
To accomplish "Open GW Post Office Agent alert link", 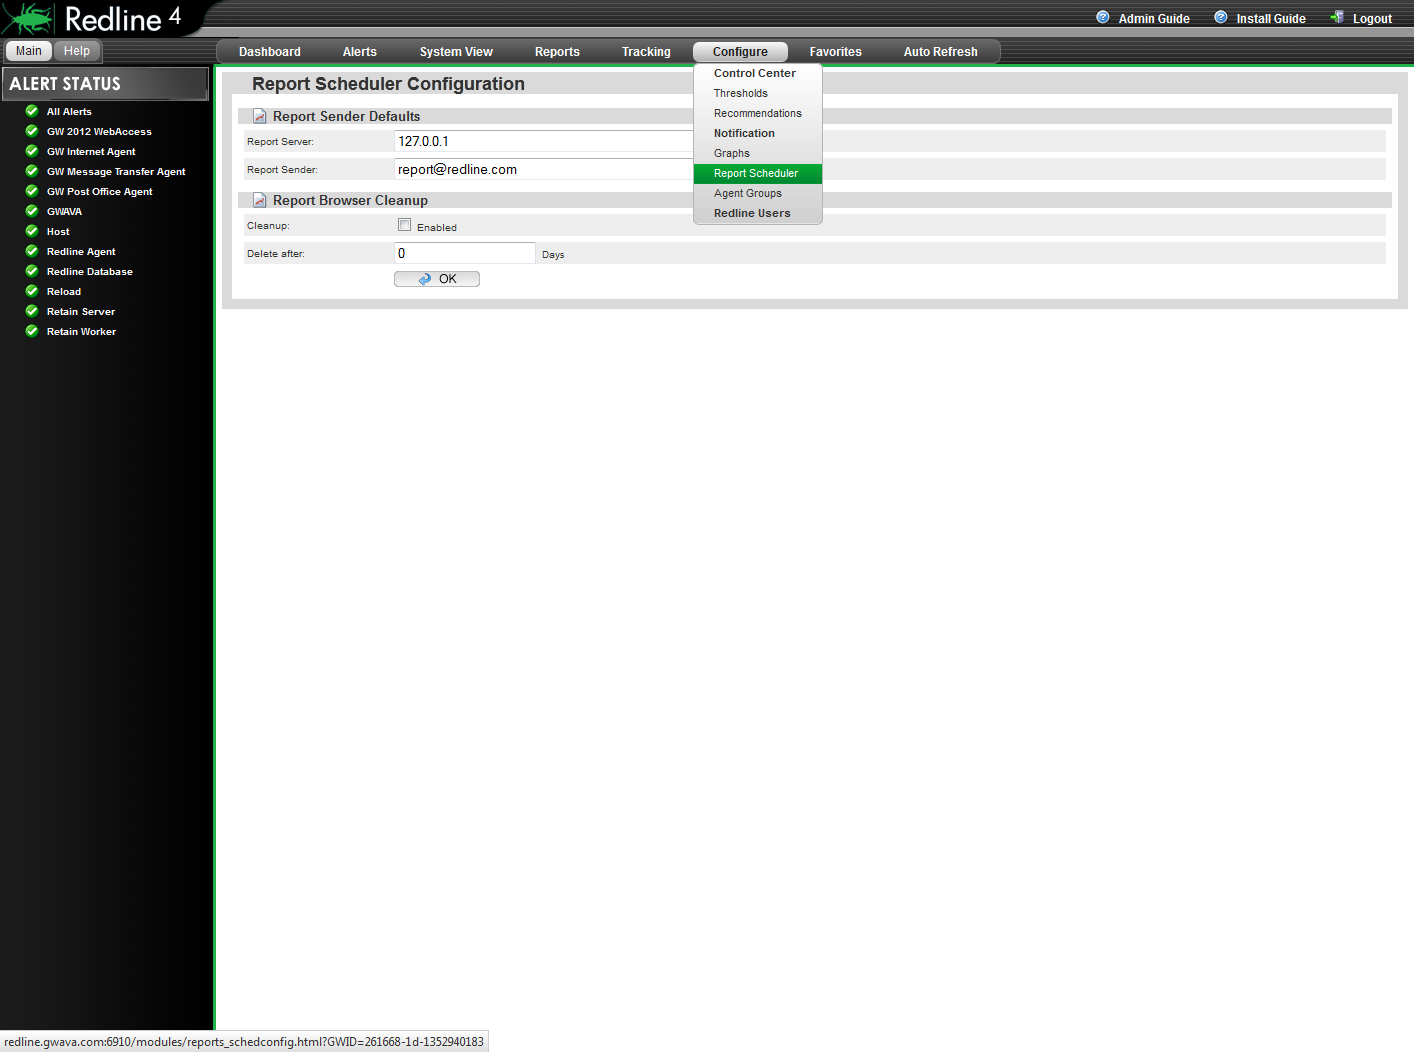I will [100, 192].
